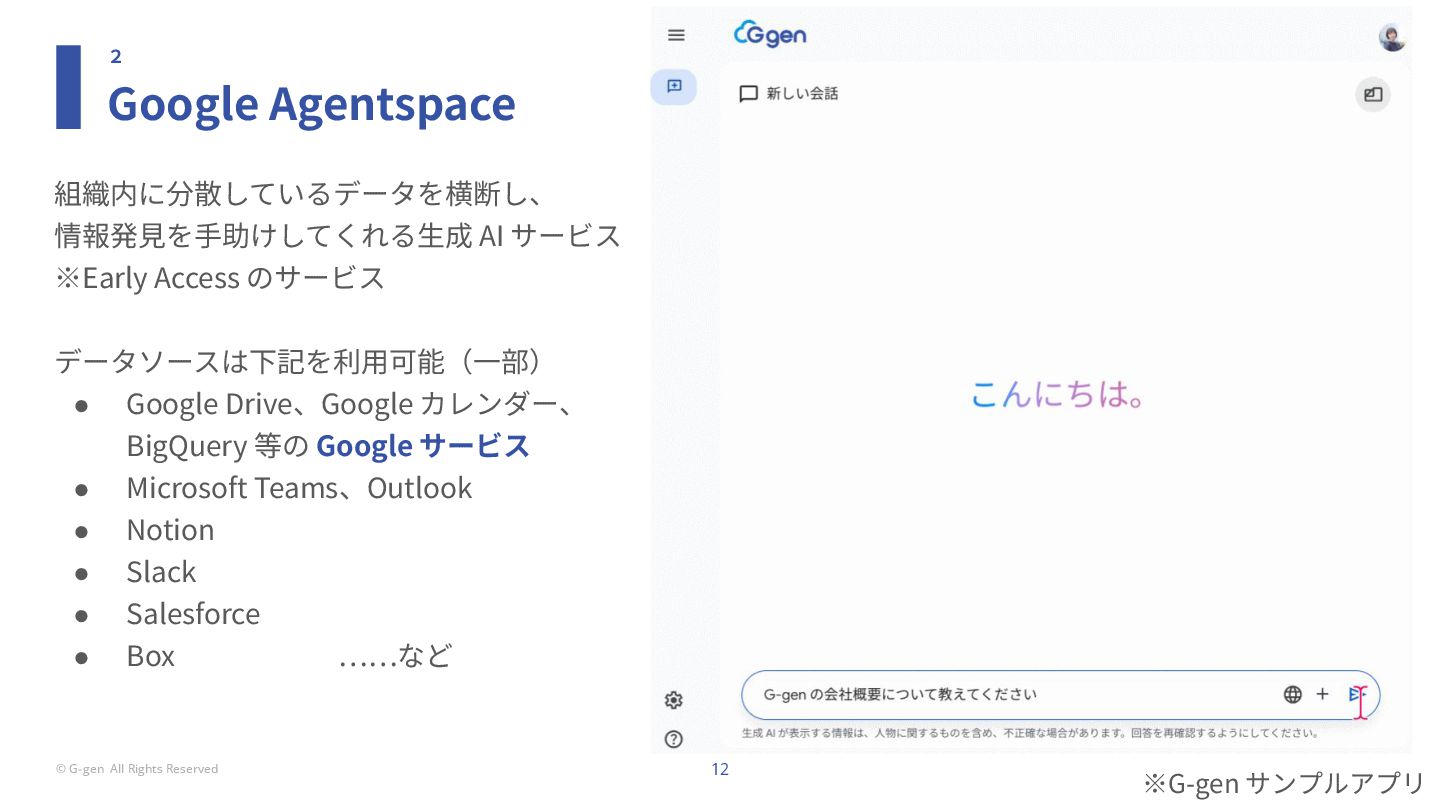Open the hamburger menu in the app
The height and width of the screenshot is (810, 1440).
676,35
